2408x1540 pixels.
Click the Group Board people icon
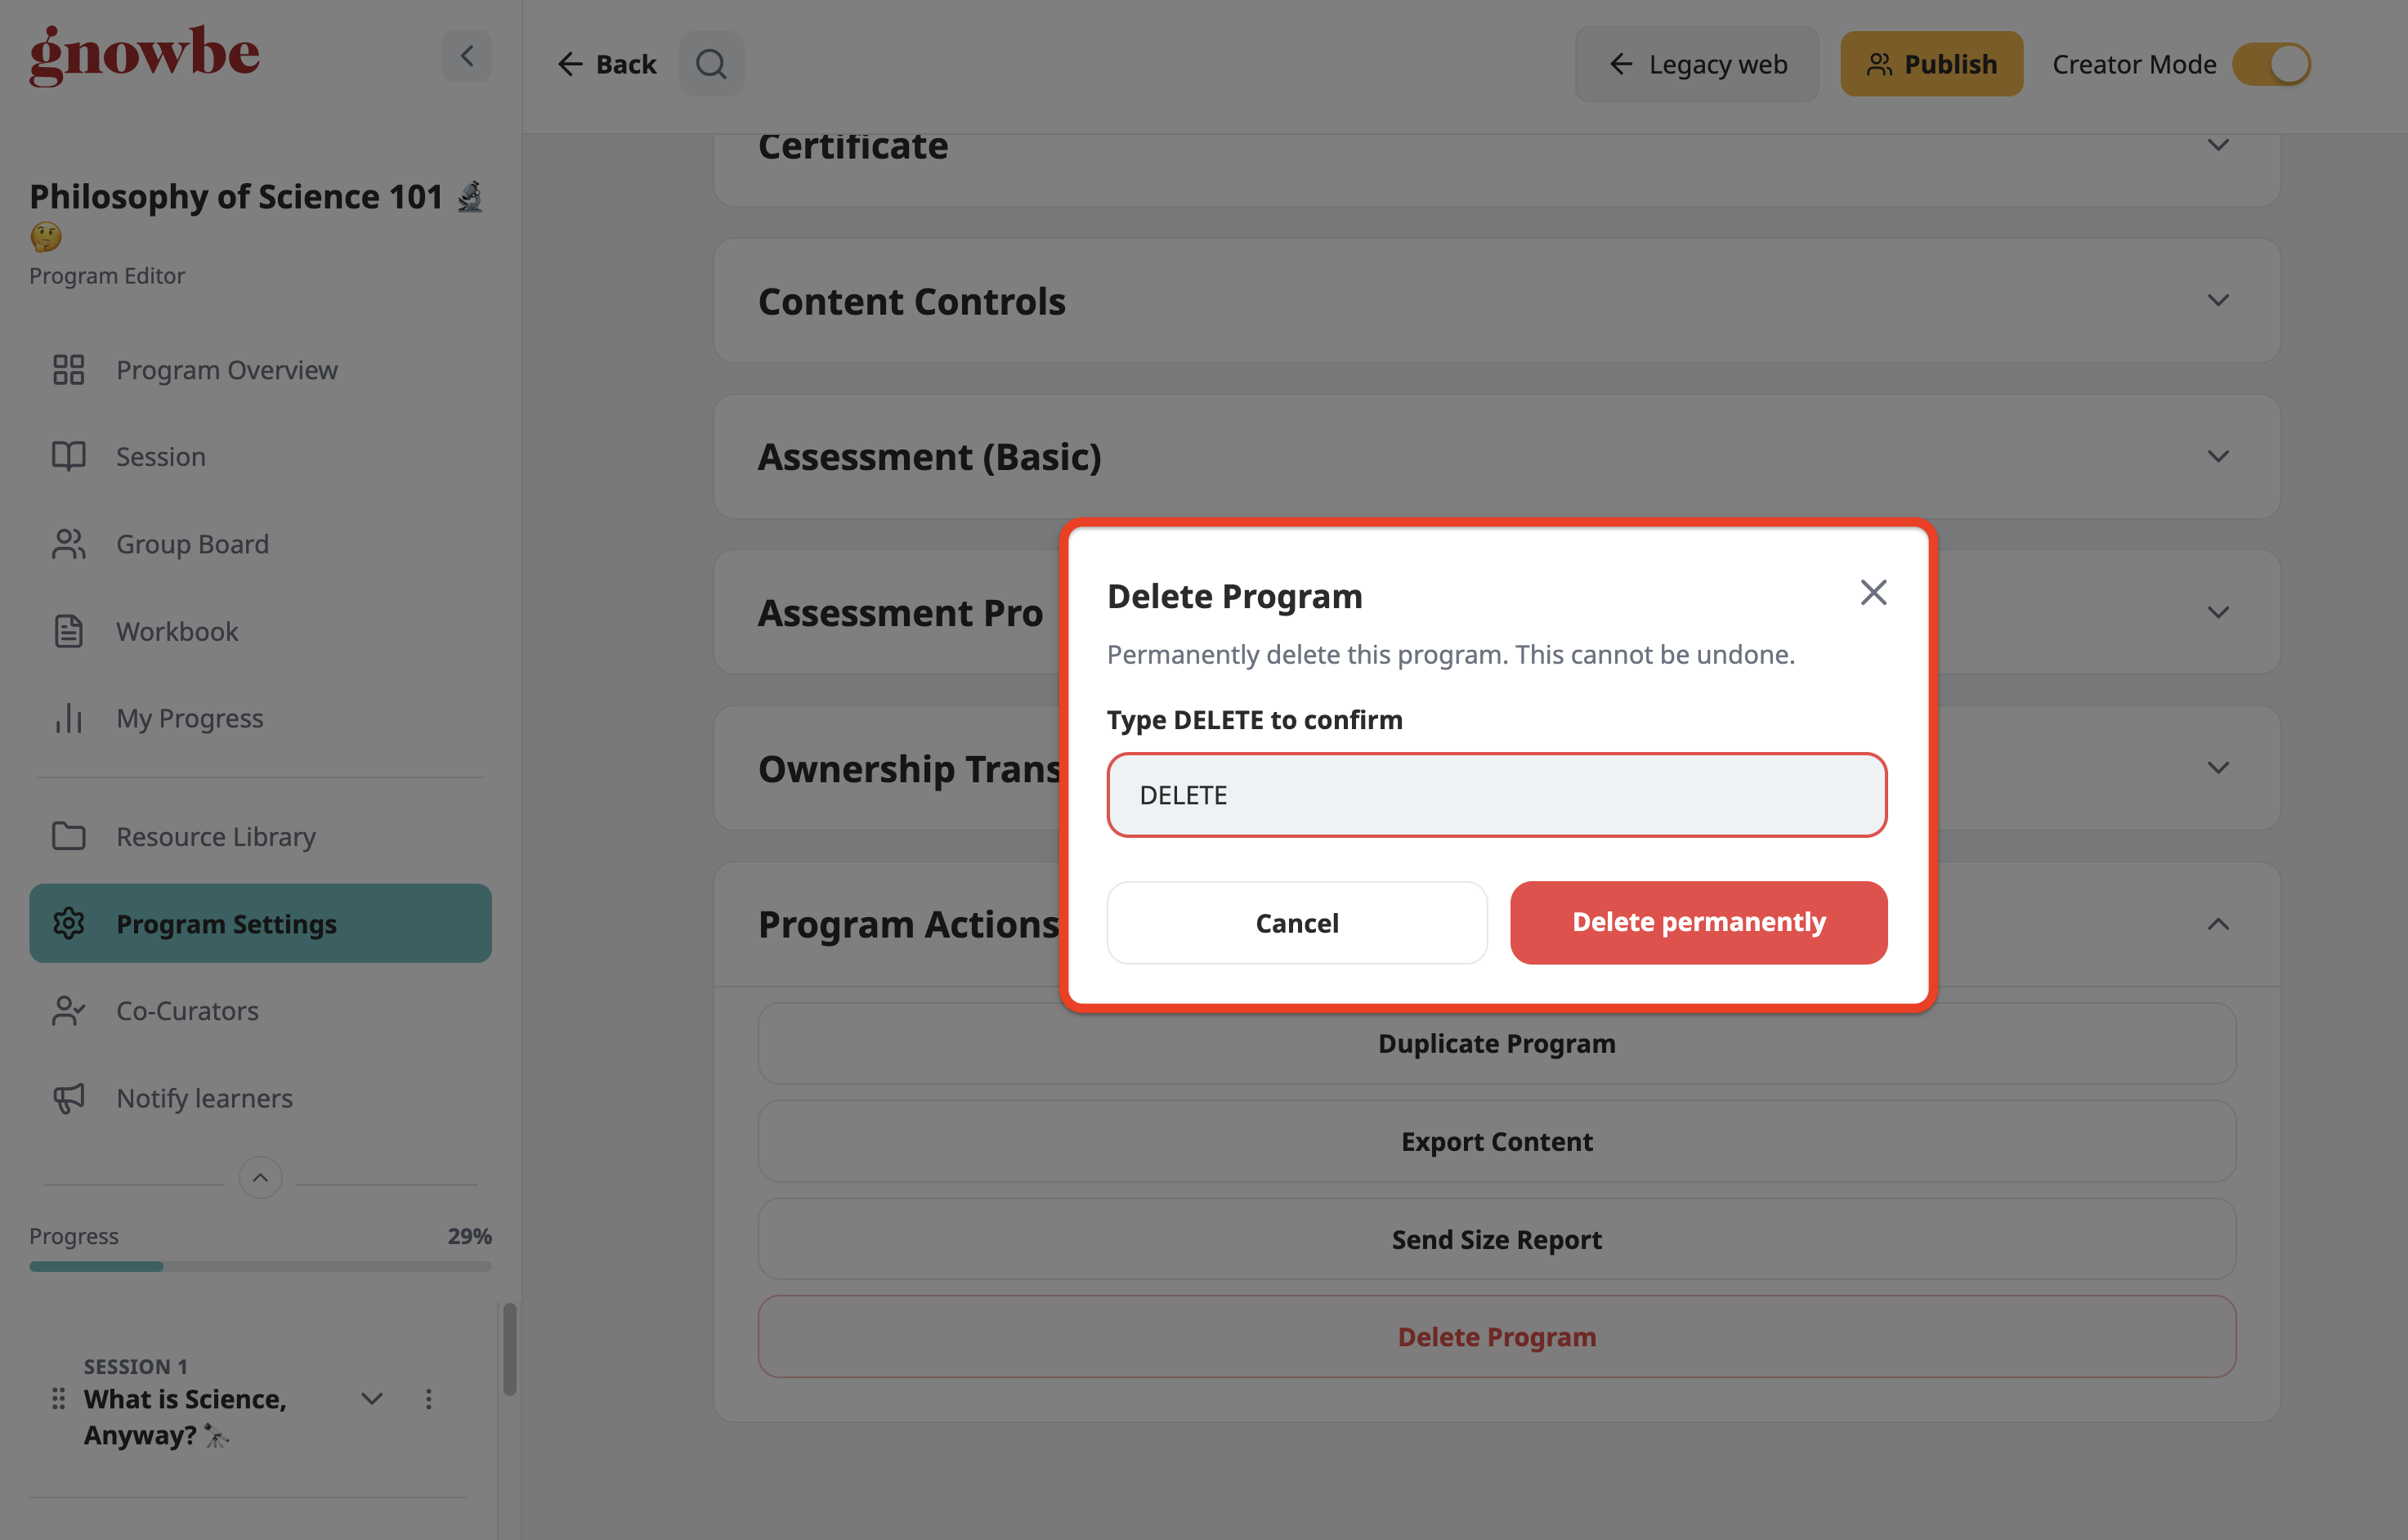pyautogui.click(x=69, y=544)
